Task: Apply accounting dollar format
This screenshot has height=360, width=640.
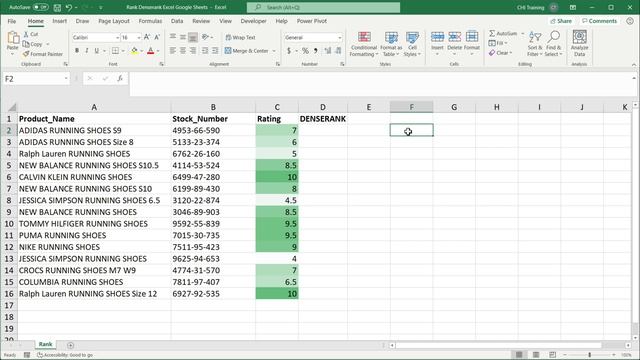Action: [x=289, y=51]
